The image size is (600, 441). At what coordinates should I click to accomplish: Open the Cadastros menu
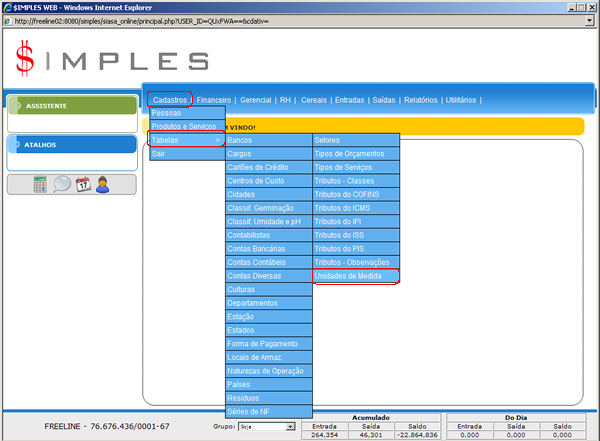pyautogui.click(x=169, y=100)
